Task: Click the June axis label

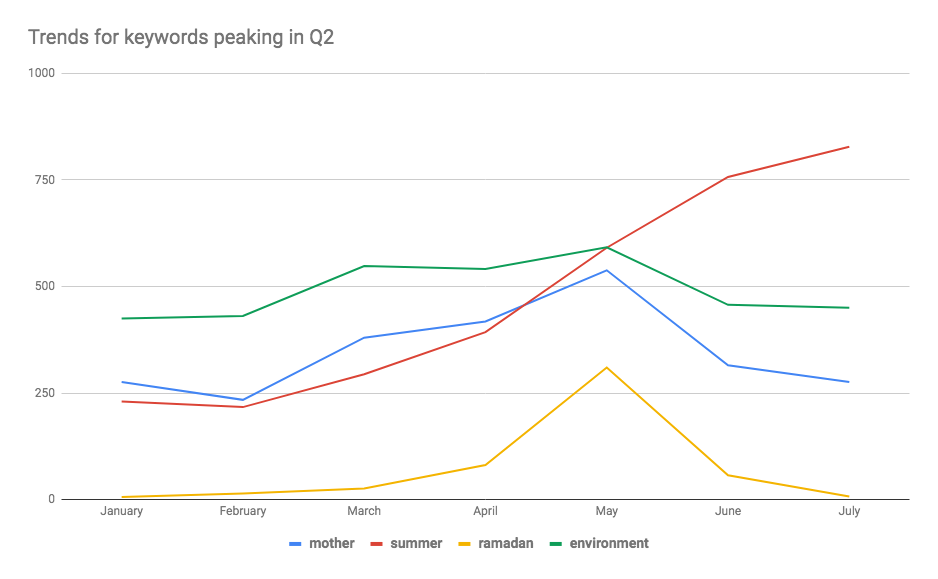Action: tap(728, 511)
